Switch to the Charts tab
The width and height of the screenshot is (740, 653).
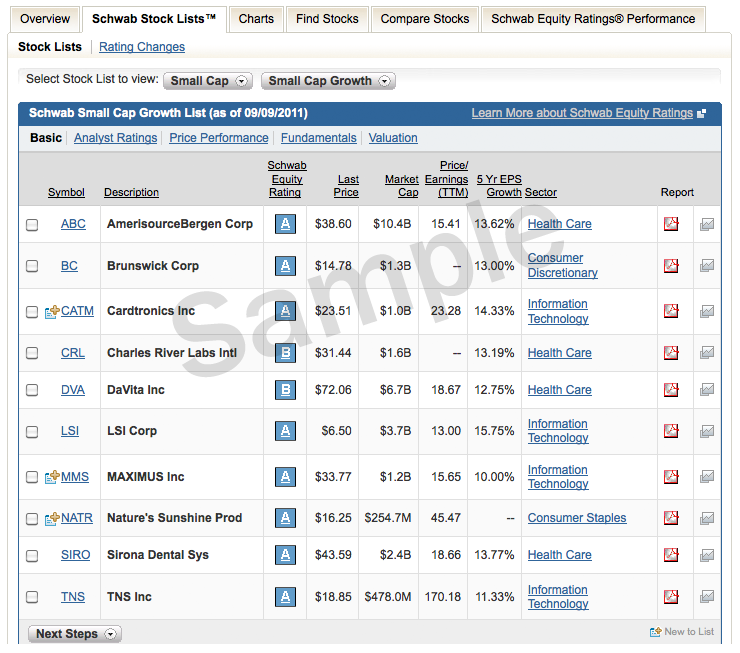click(x=256, y=19)
